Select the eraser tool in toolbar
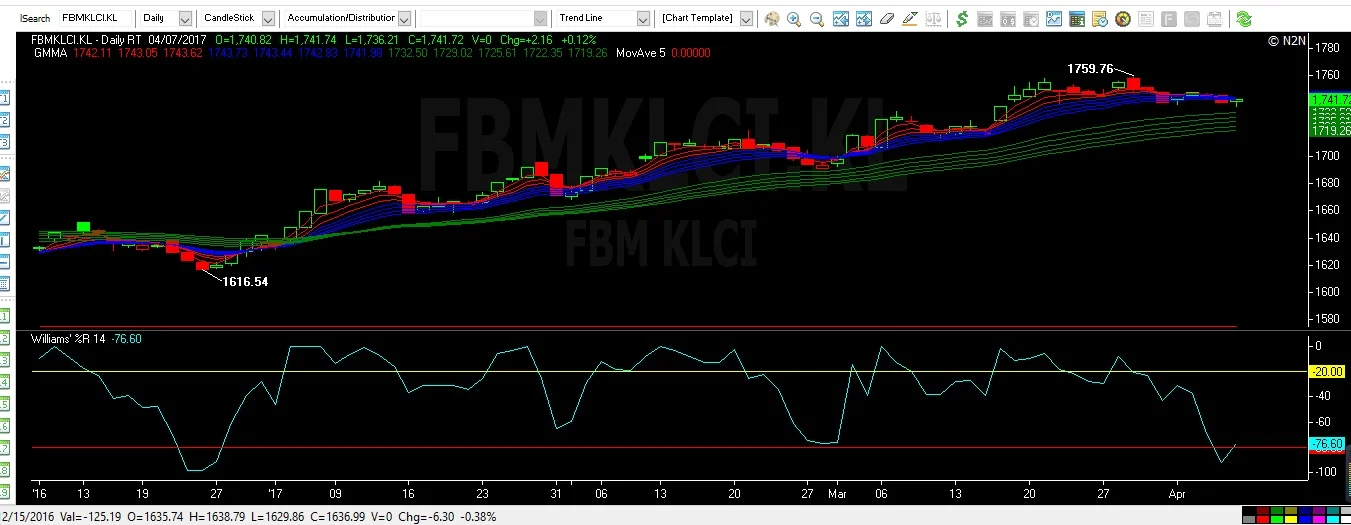1351x525 pixels. click(887, 19)
